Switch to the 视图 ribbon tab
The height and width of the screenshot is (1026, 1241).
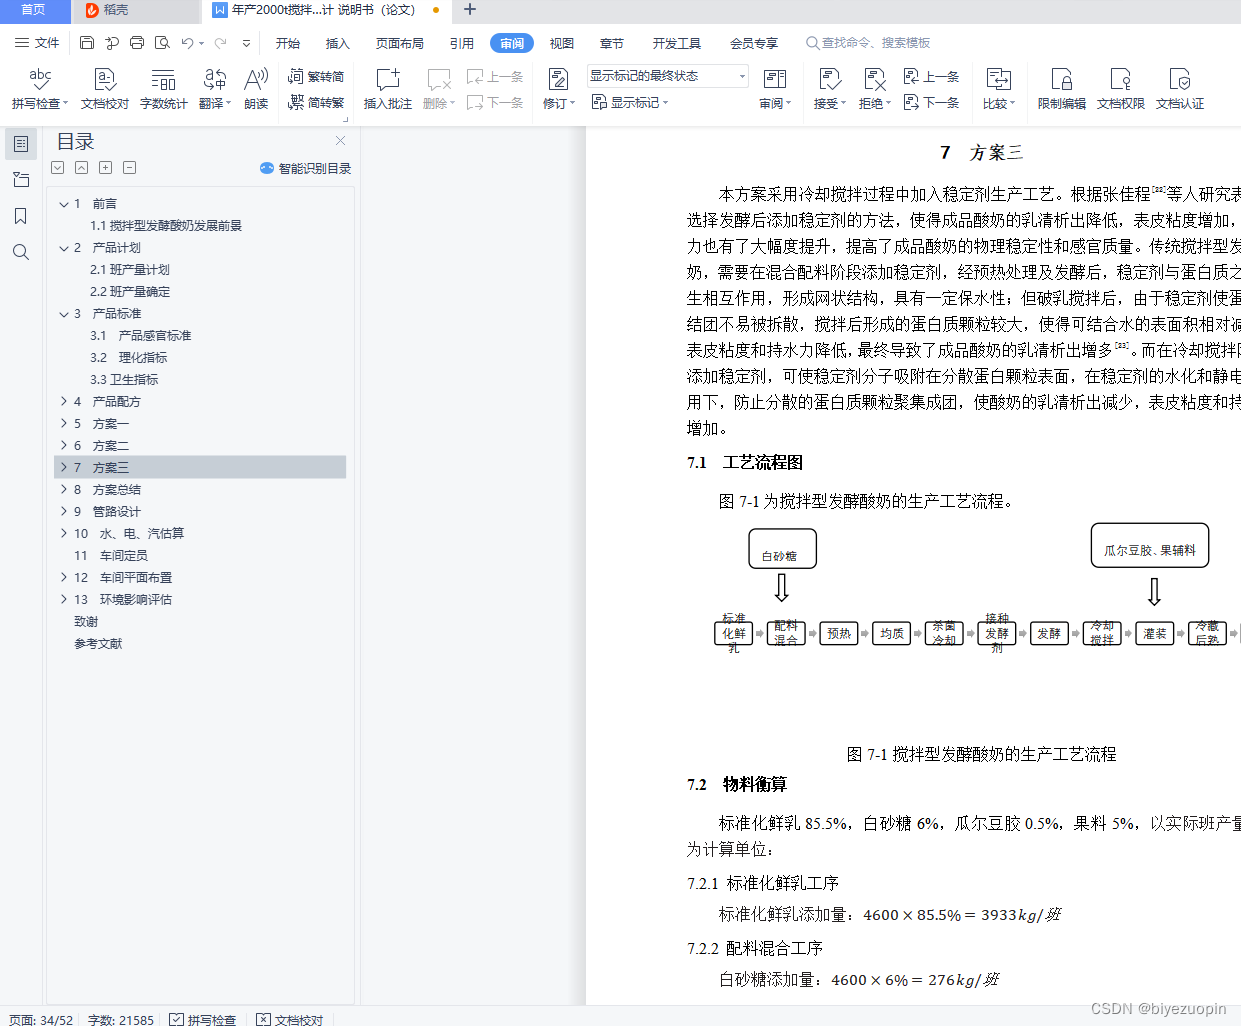561,43
